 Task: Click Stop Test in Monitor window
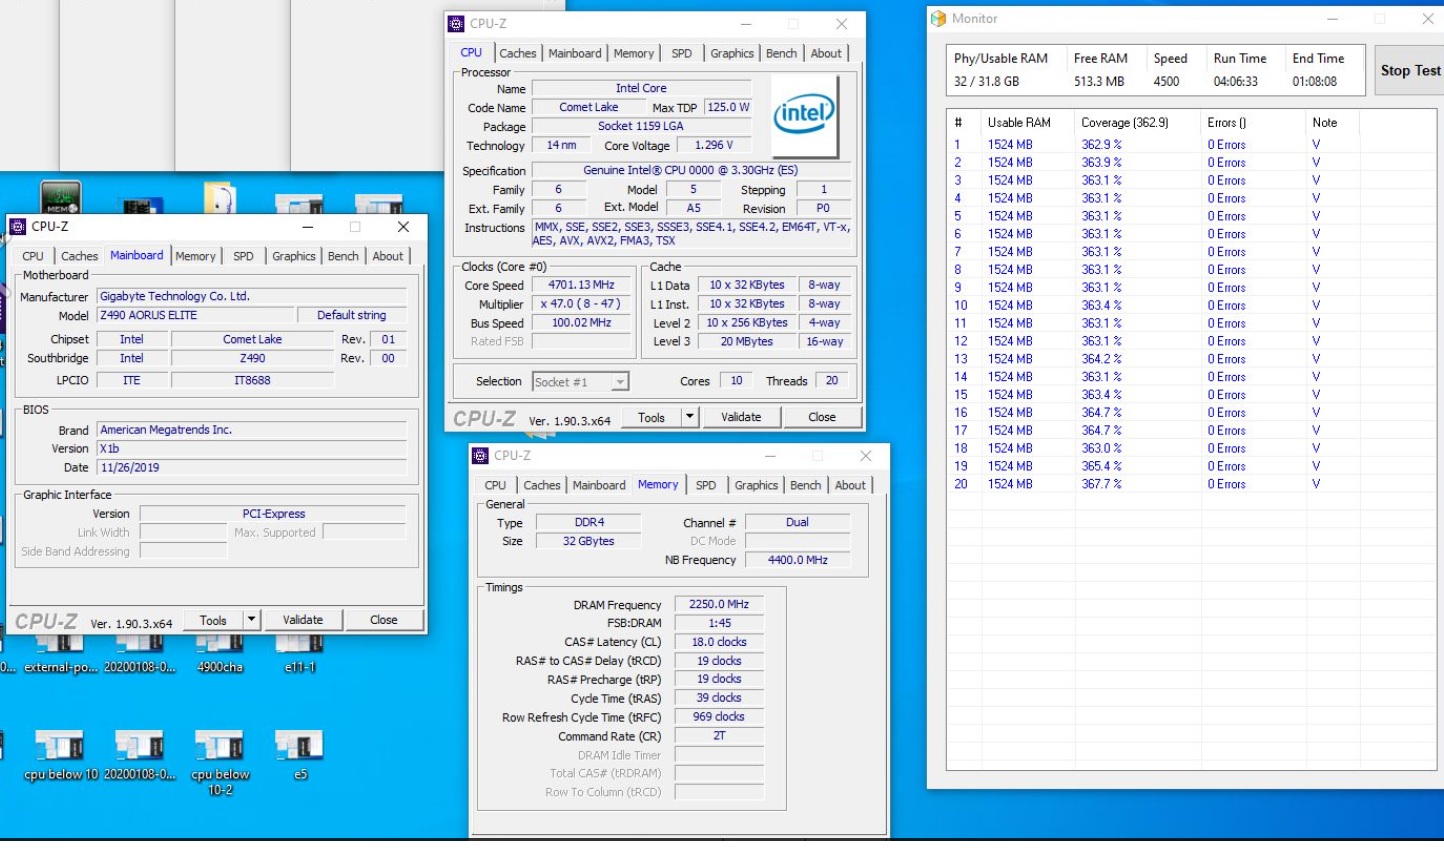[1410, 71]
